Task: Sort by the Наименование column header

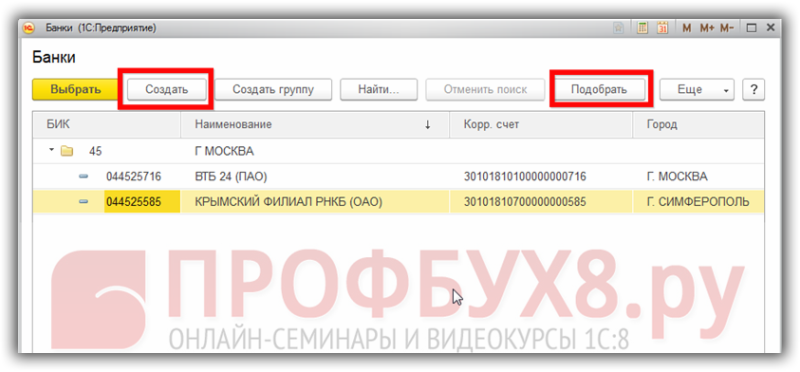Action: tap(315, 125)
